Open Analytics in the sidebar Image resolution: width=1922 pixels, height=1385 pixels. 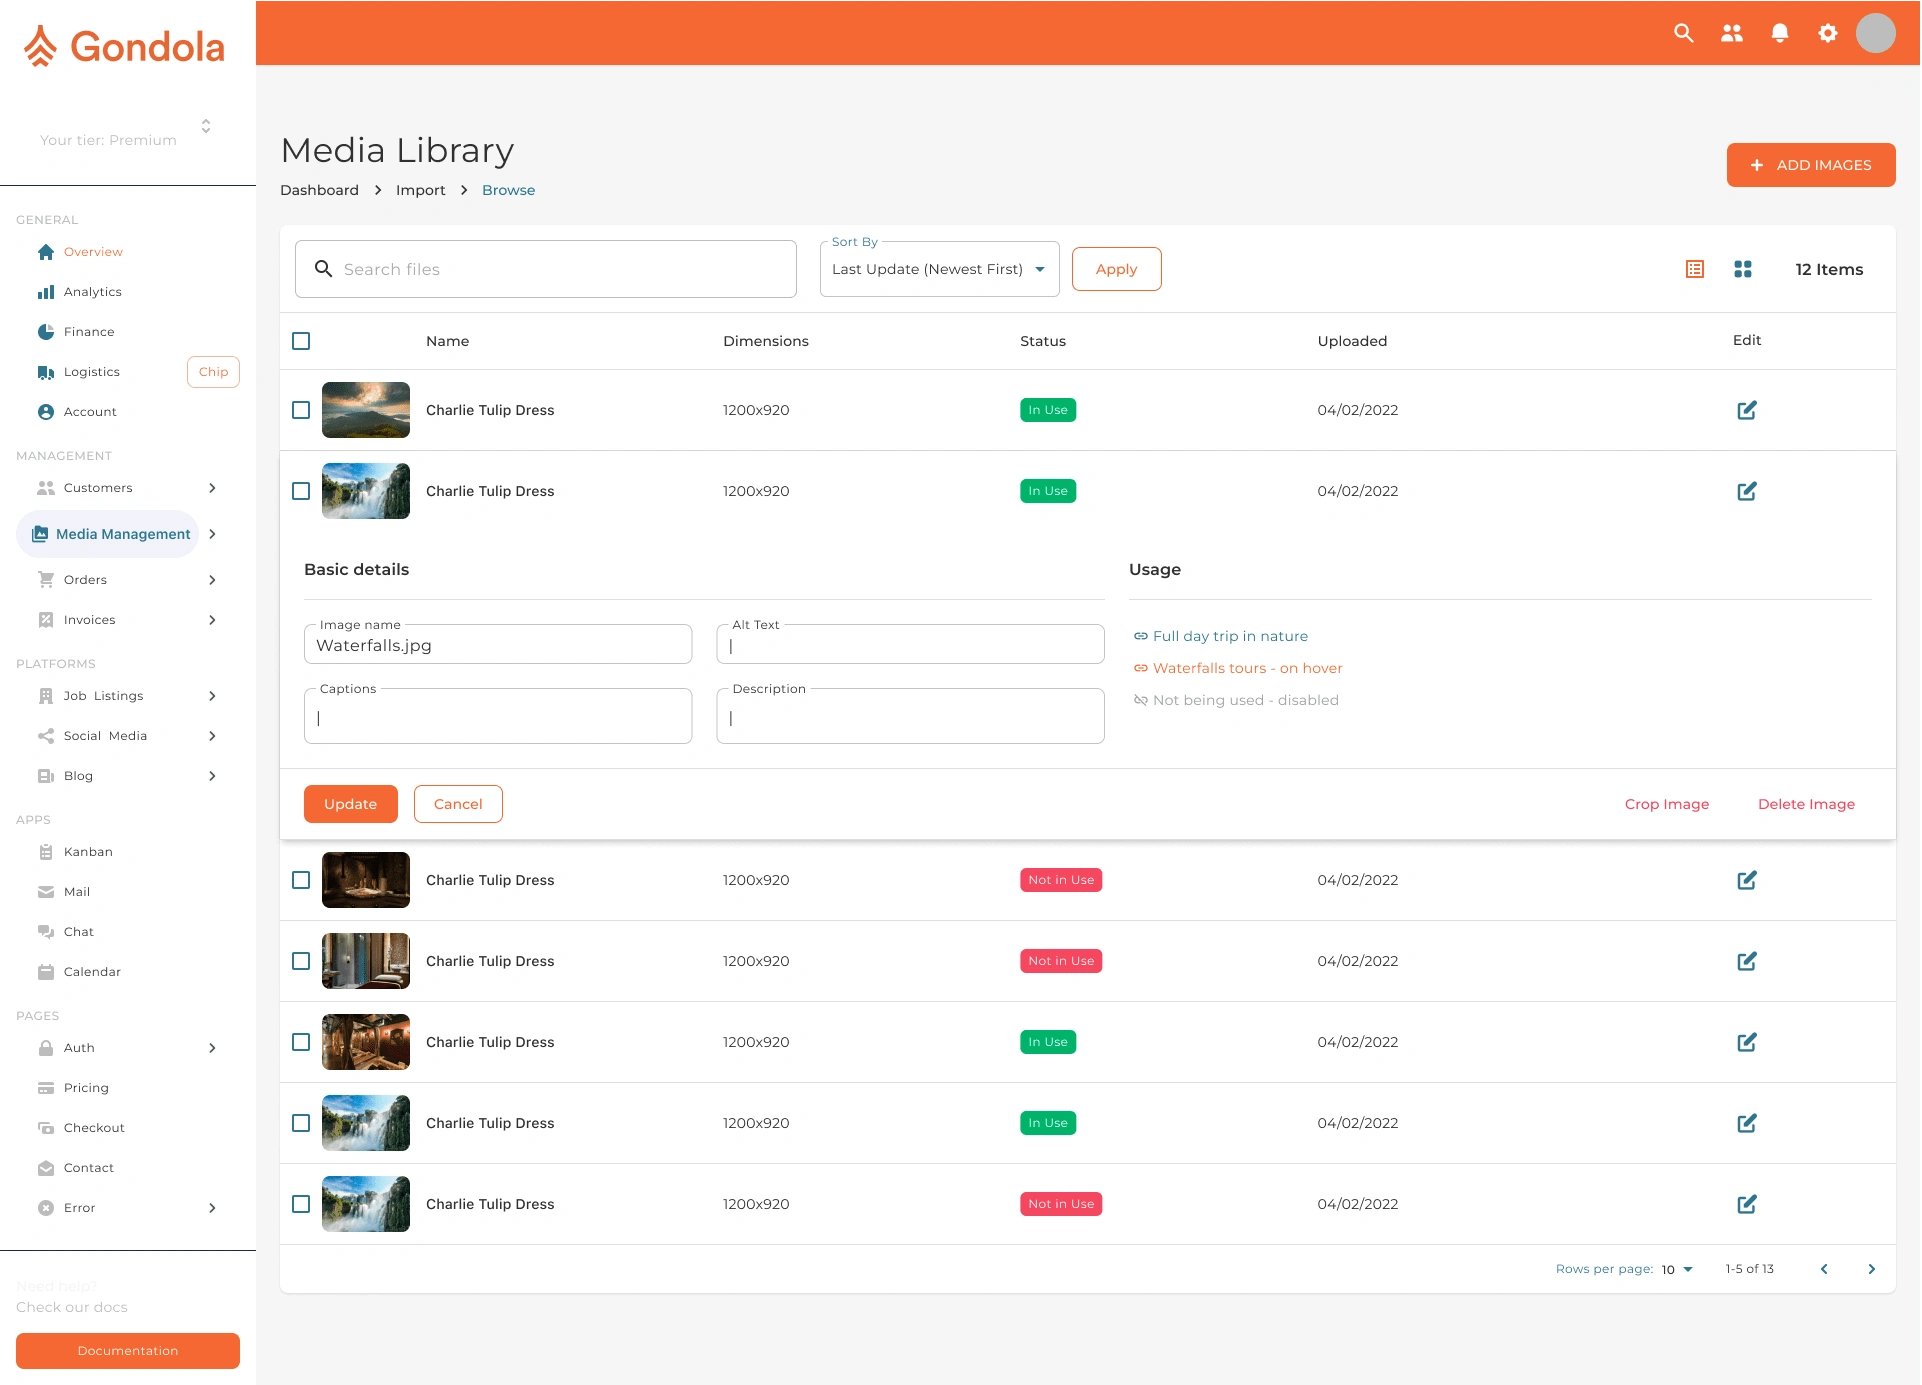click(x=92, y=292)
